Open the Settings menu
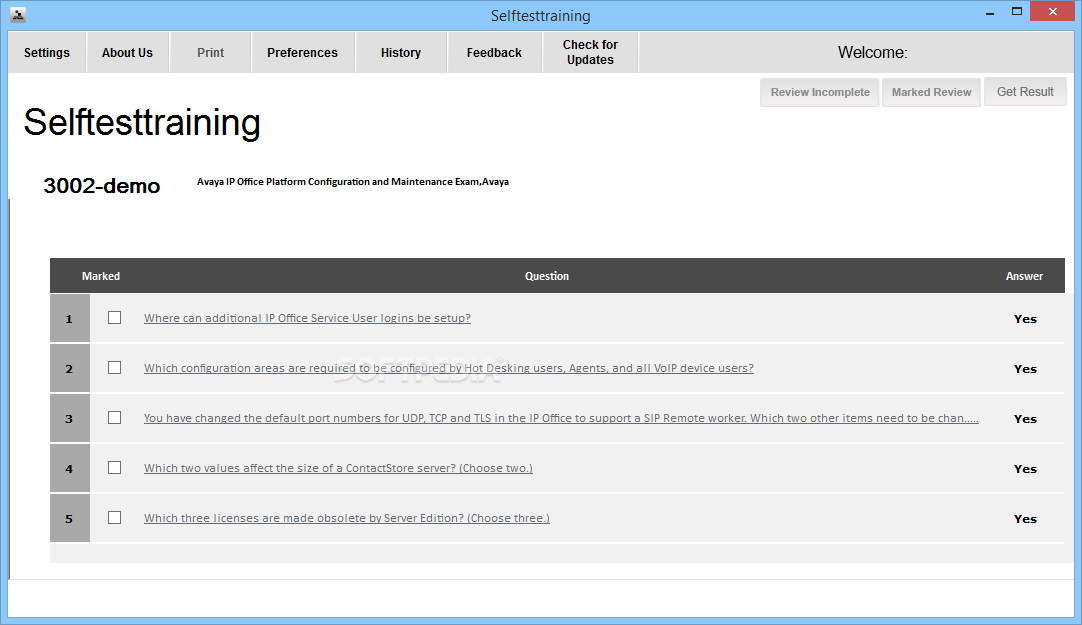1082x625 pixels. tap(47, 52)
